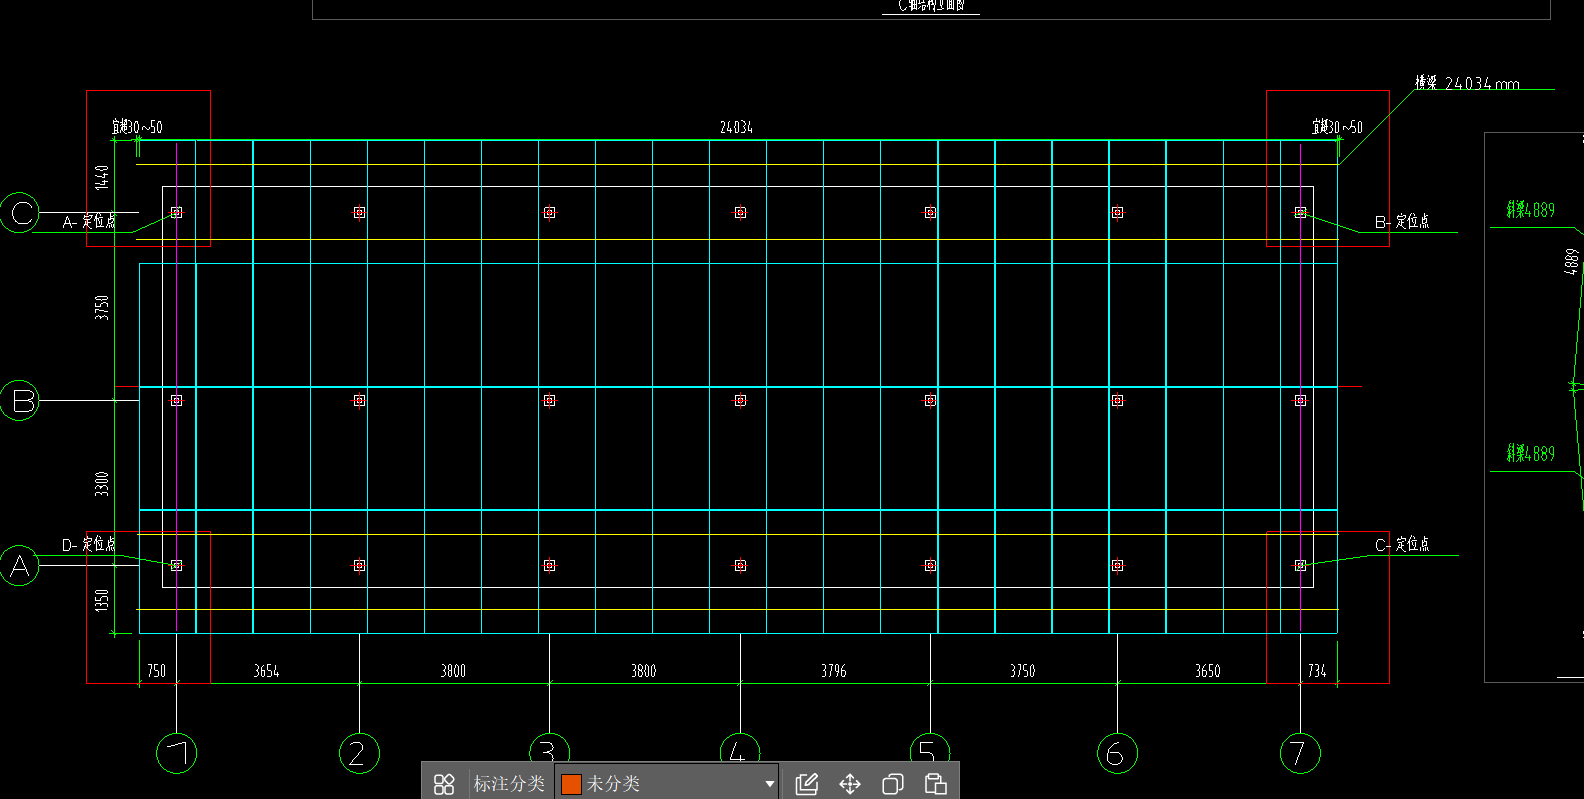Click the B- 定位点 label

coord(1402,221)
